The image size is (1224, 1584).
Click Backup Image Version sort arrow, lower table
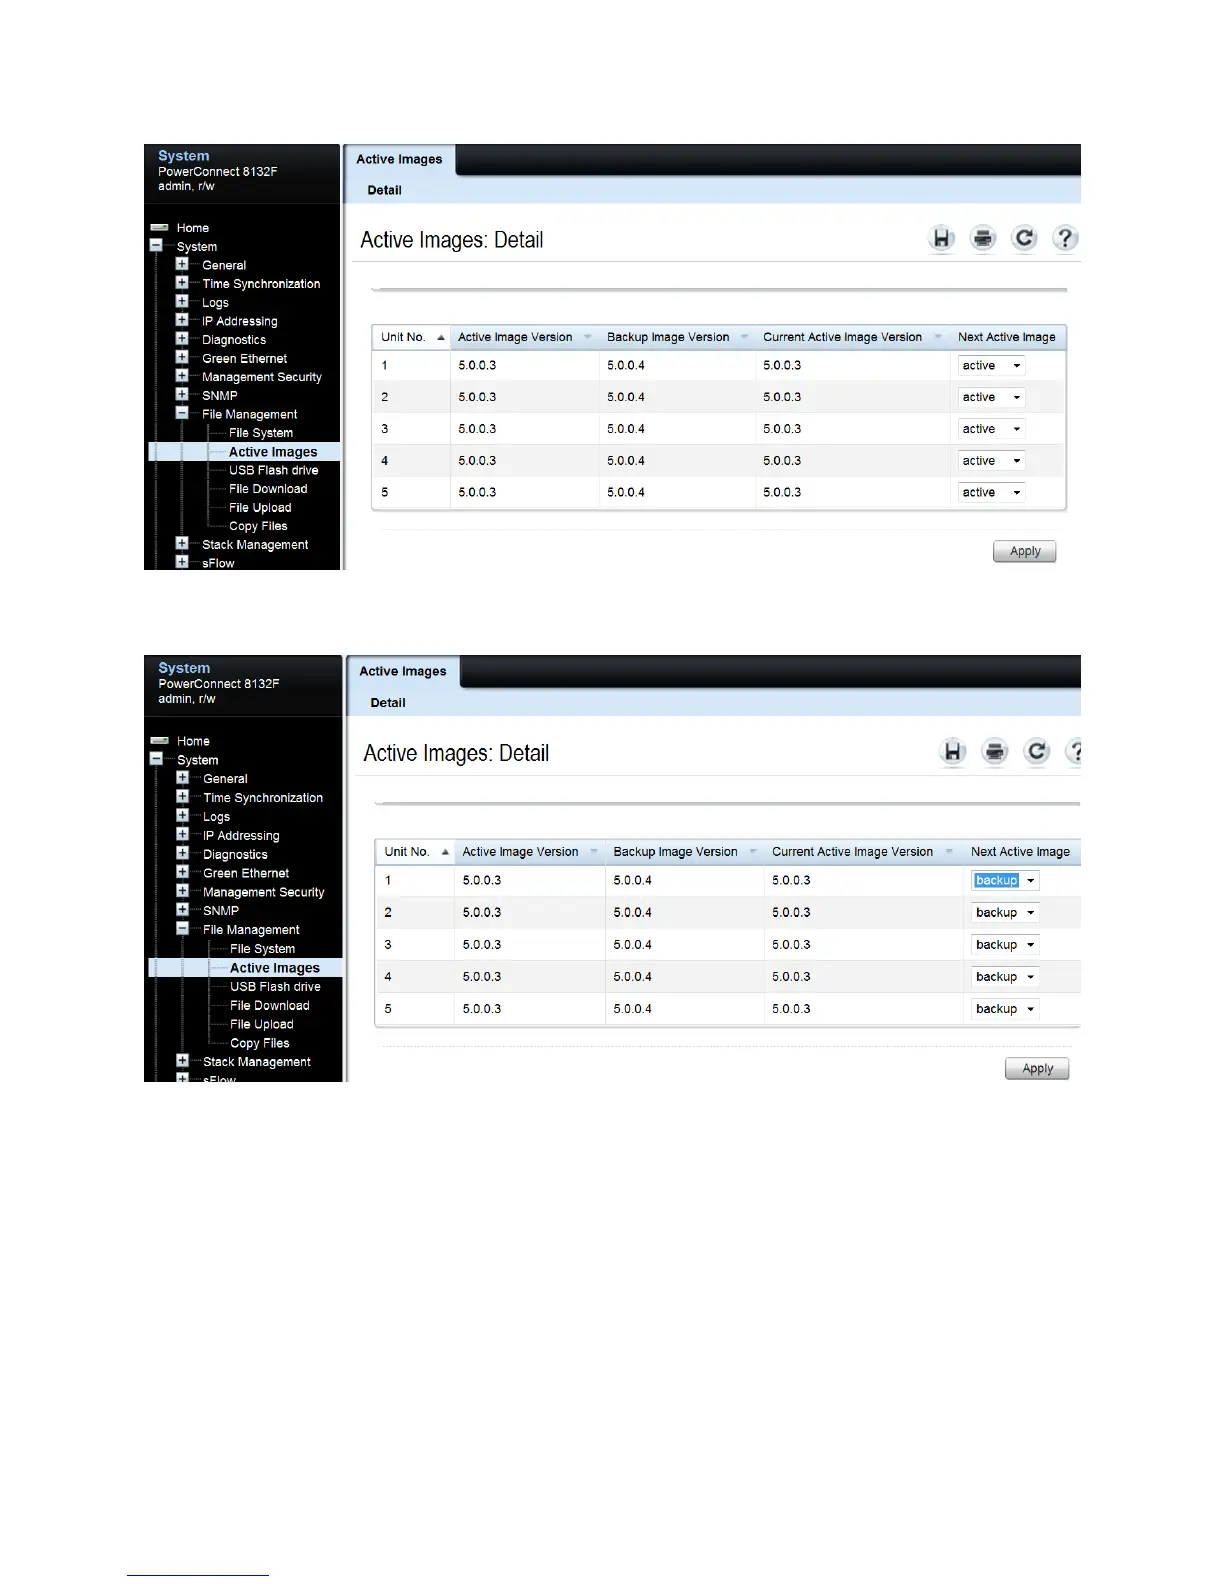tap(753, 852)
